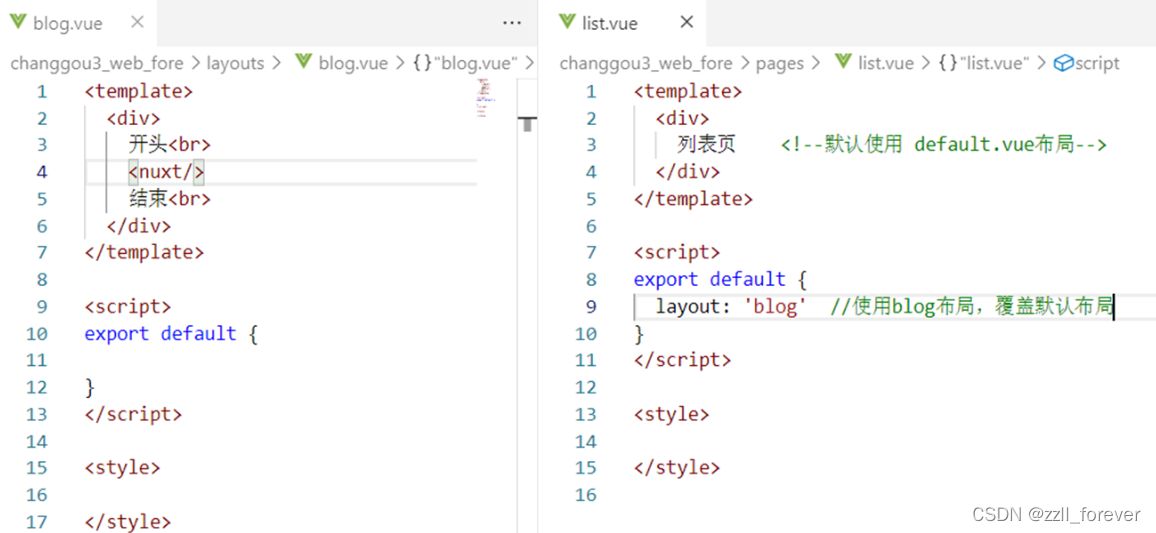Click the <template> tag on list.vue line 1
Screen dimensions: 1156x533
pos(688,91)
